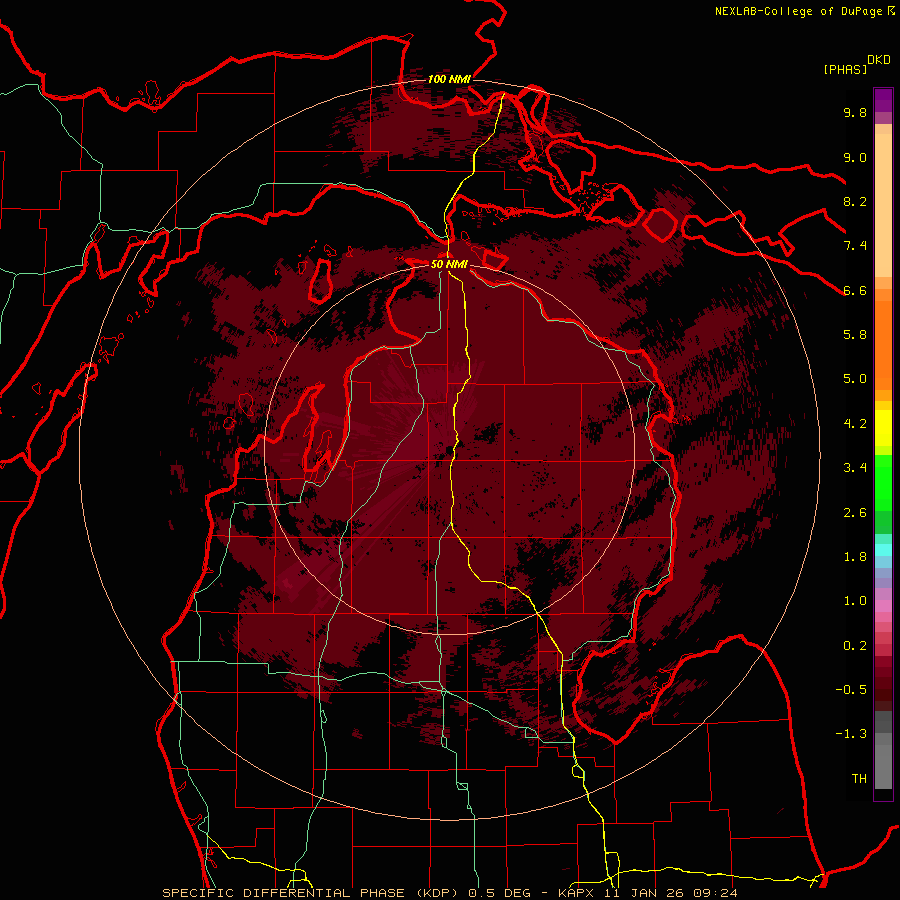Click the 0.2 legend value

855,646
